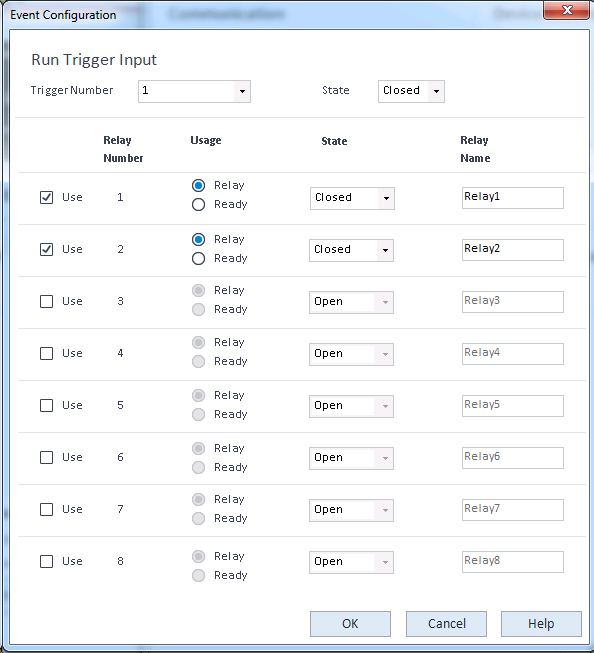Viewport: 594px width, 653px height.
Task: Enable the Use checkbox for relay 7
Action: (x=46, y=510)
